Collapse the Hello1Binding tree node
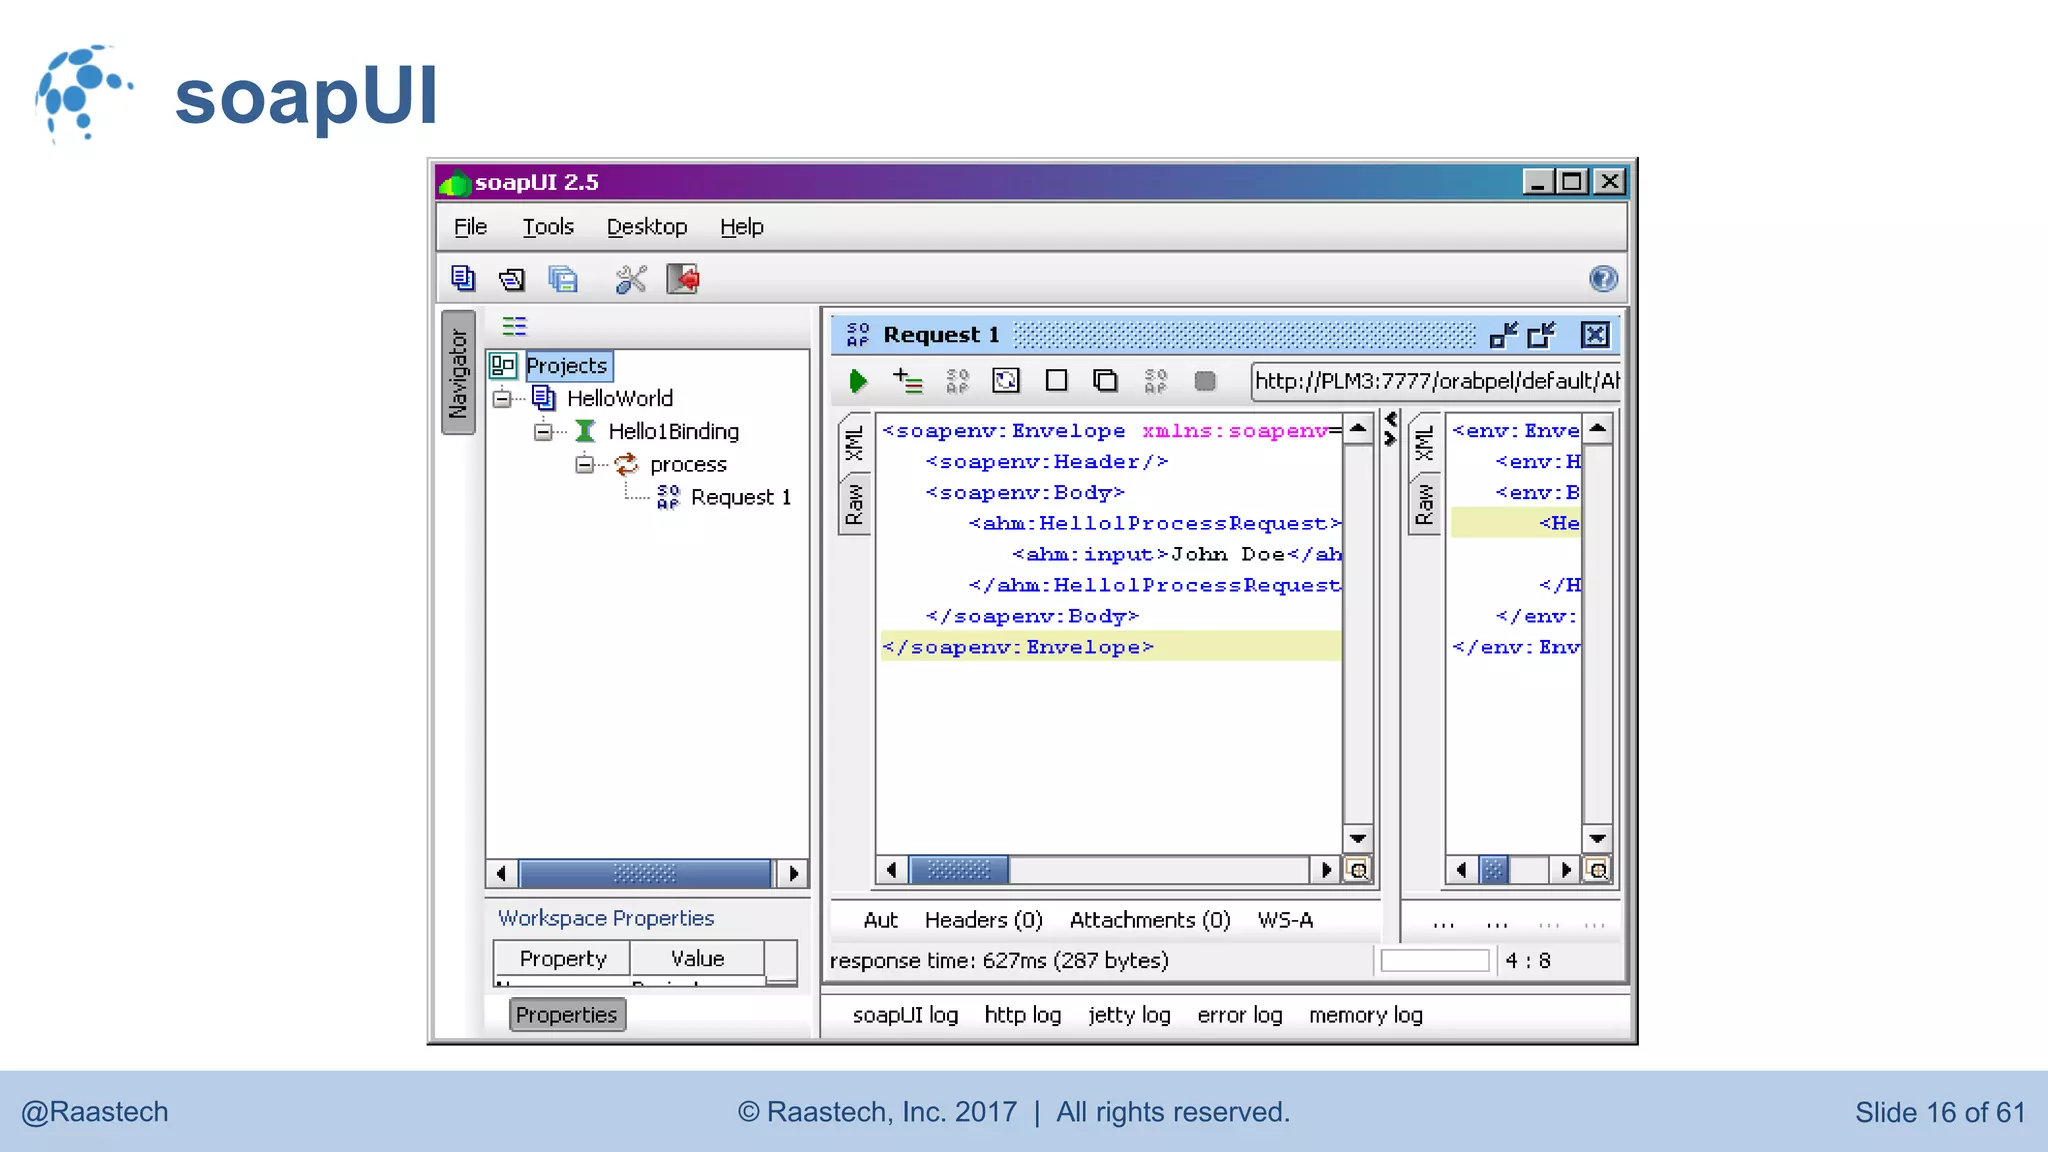2048x1152 pixels. point(543,432)
